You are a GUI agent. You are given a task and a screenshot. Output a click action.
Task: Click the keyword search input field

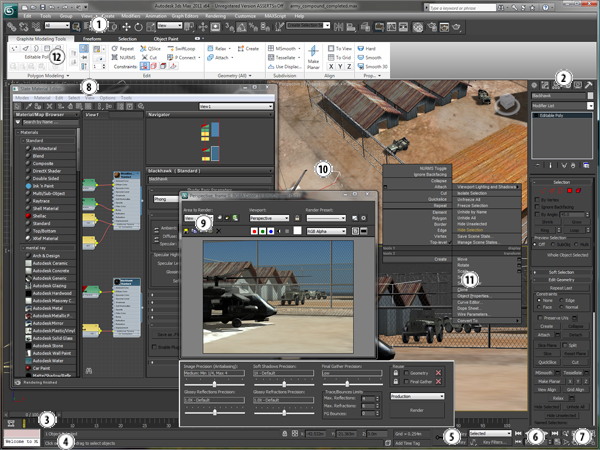(x=462, y=9)
